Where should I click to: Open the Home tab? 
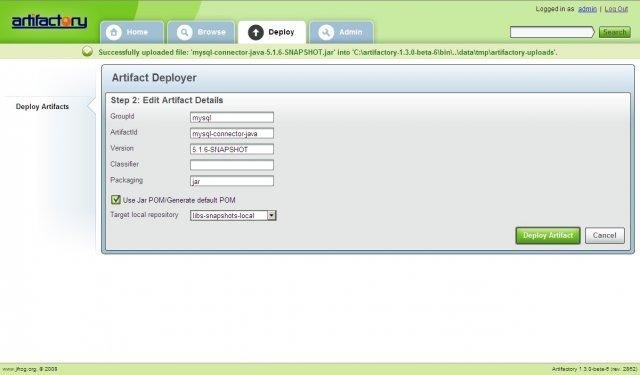point(131,32)
